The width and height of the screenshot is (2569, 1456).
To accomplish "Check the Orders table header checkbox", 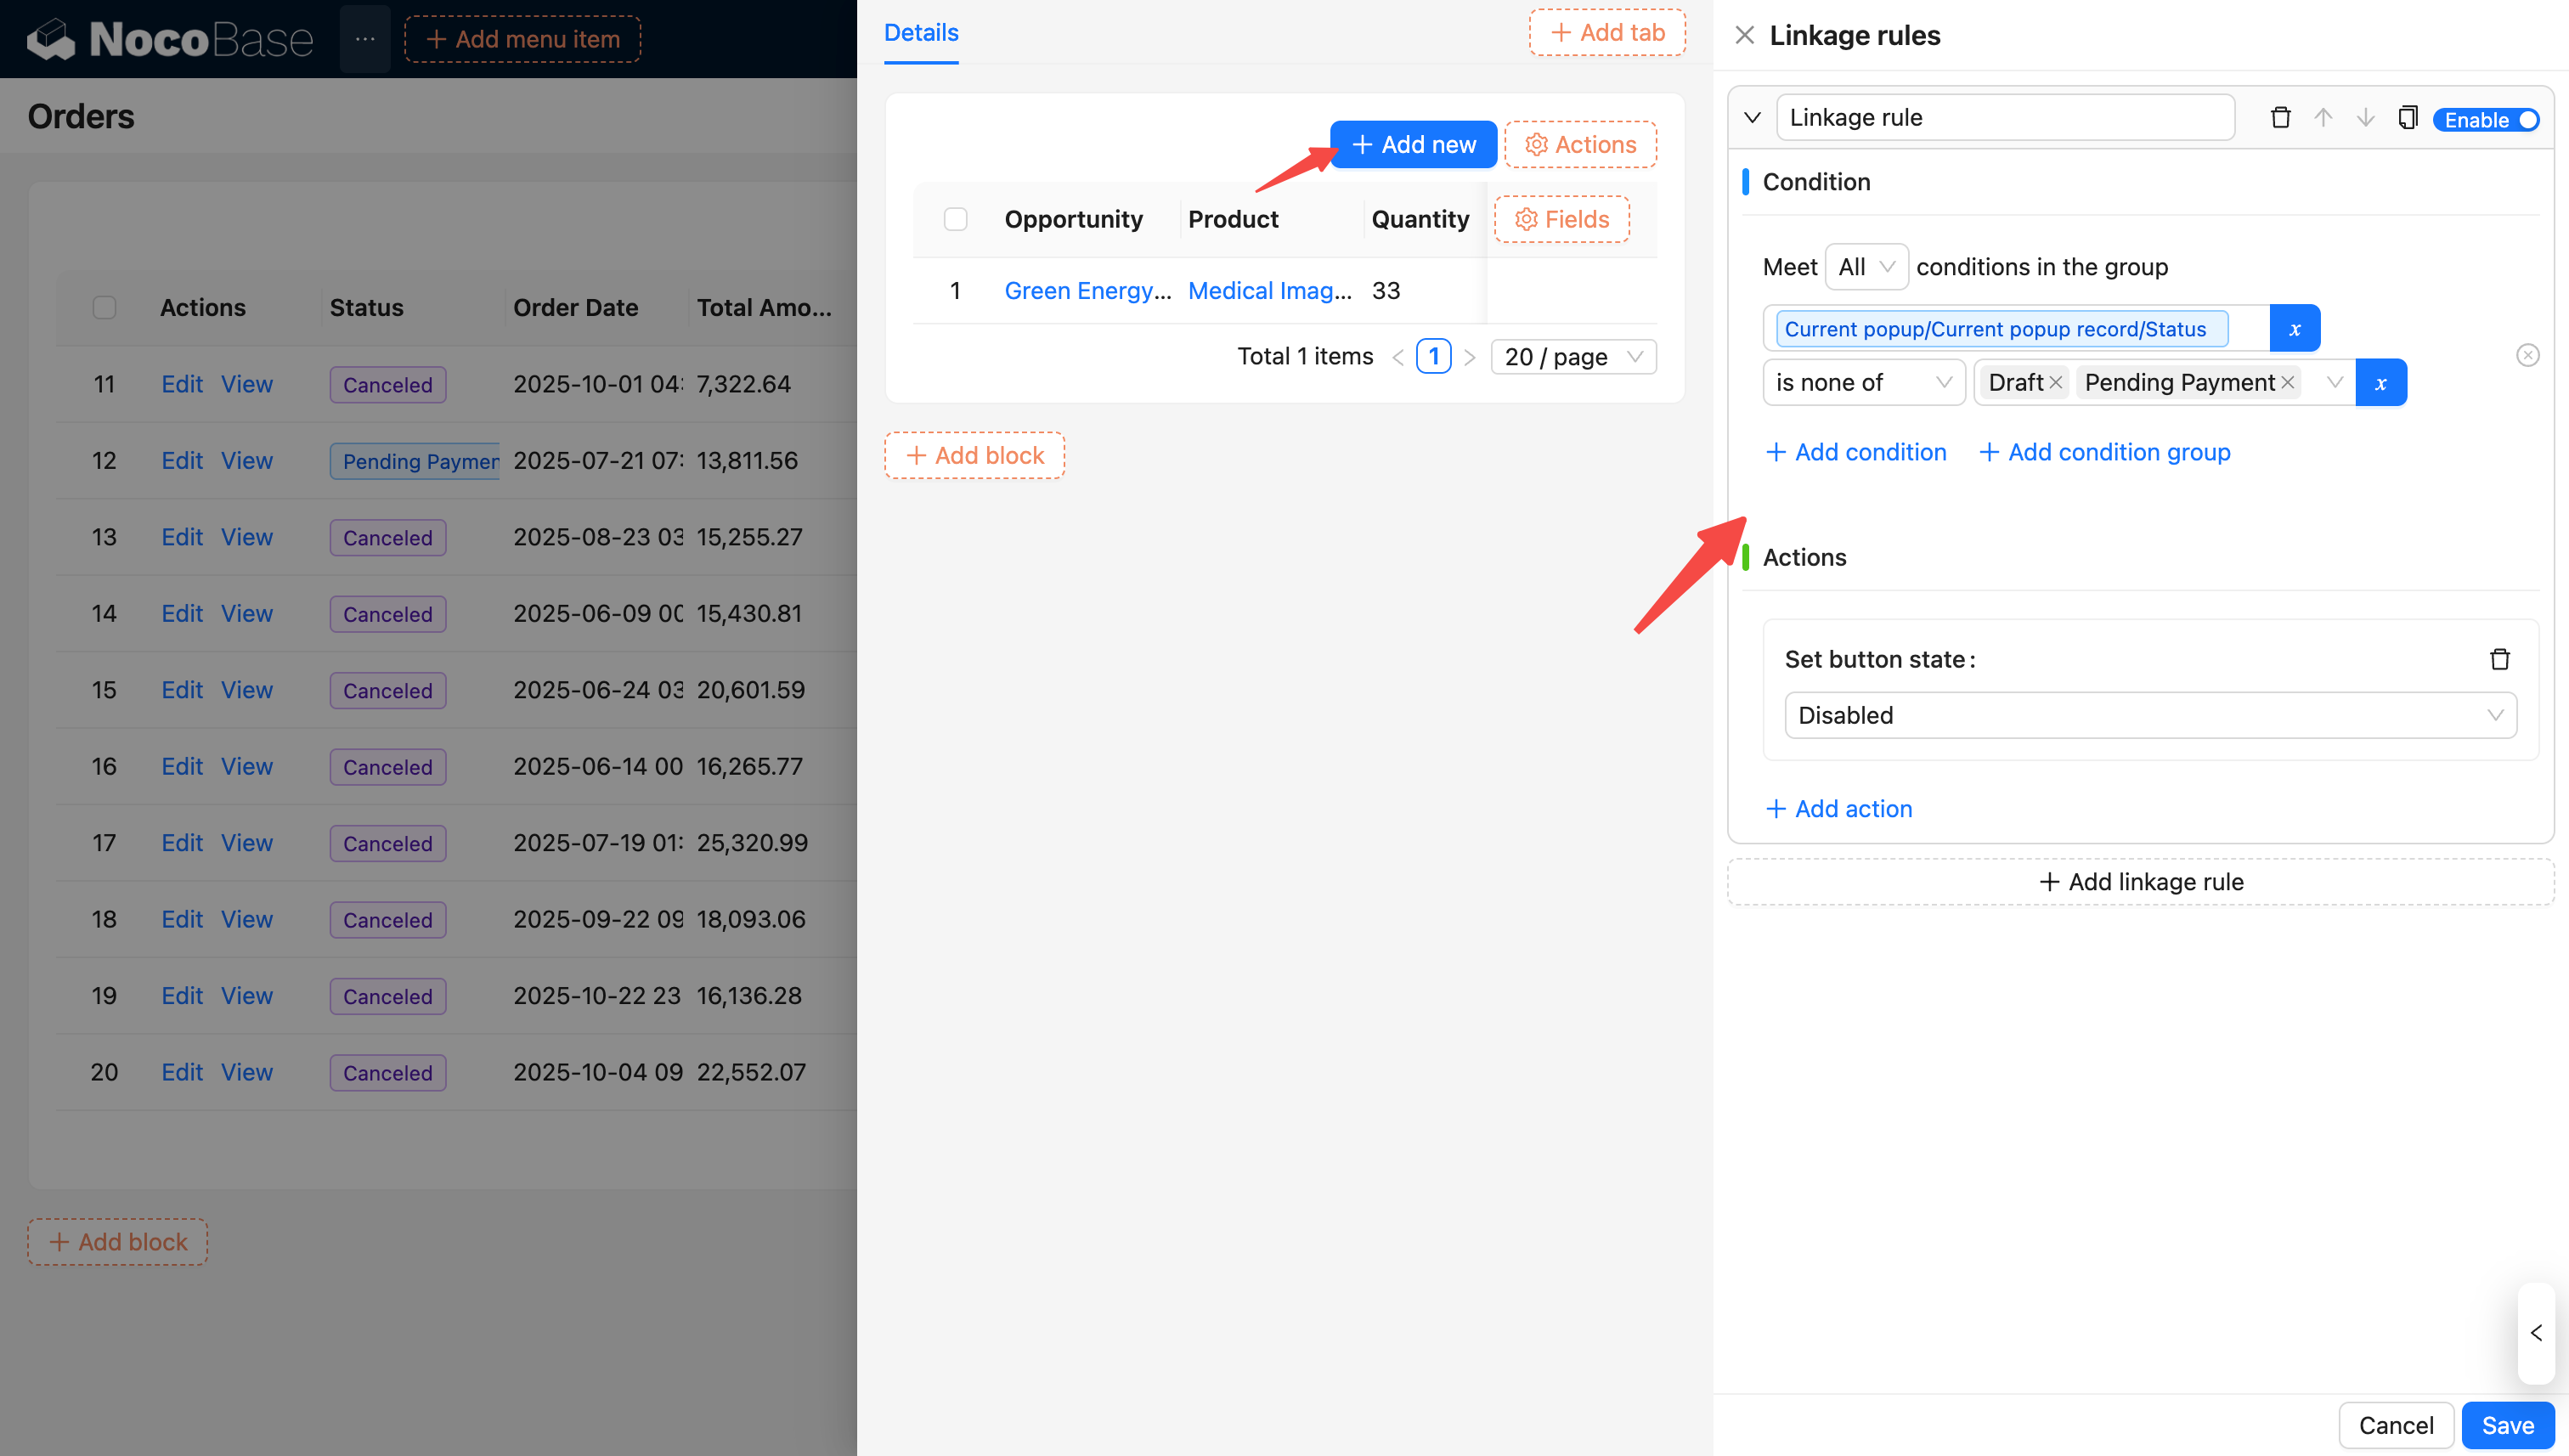I will [x=104, y=308].
